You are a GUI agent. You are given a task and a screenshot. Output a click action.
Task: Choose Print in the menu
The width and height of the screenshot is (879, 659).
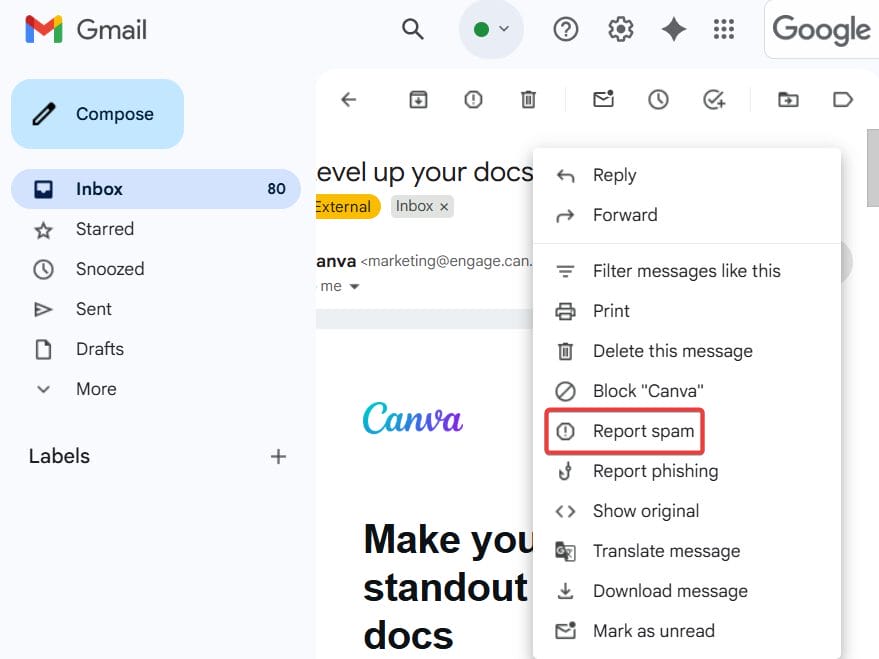point(687,311)
